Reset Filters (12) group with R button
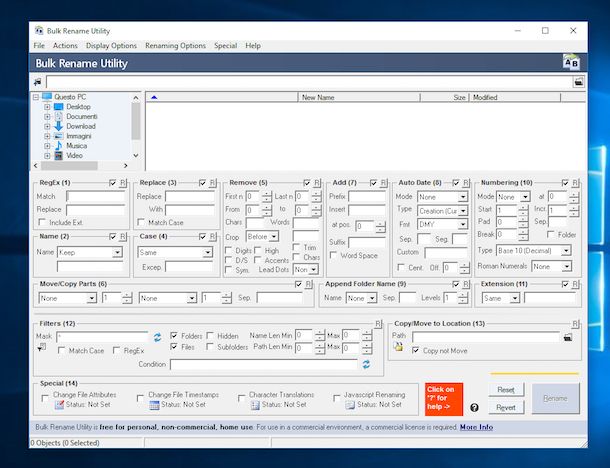The width and height of the screenshot is (610, 468). pos(378,324)
